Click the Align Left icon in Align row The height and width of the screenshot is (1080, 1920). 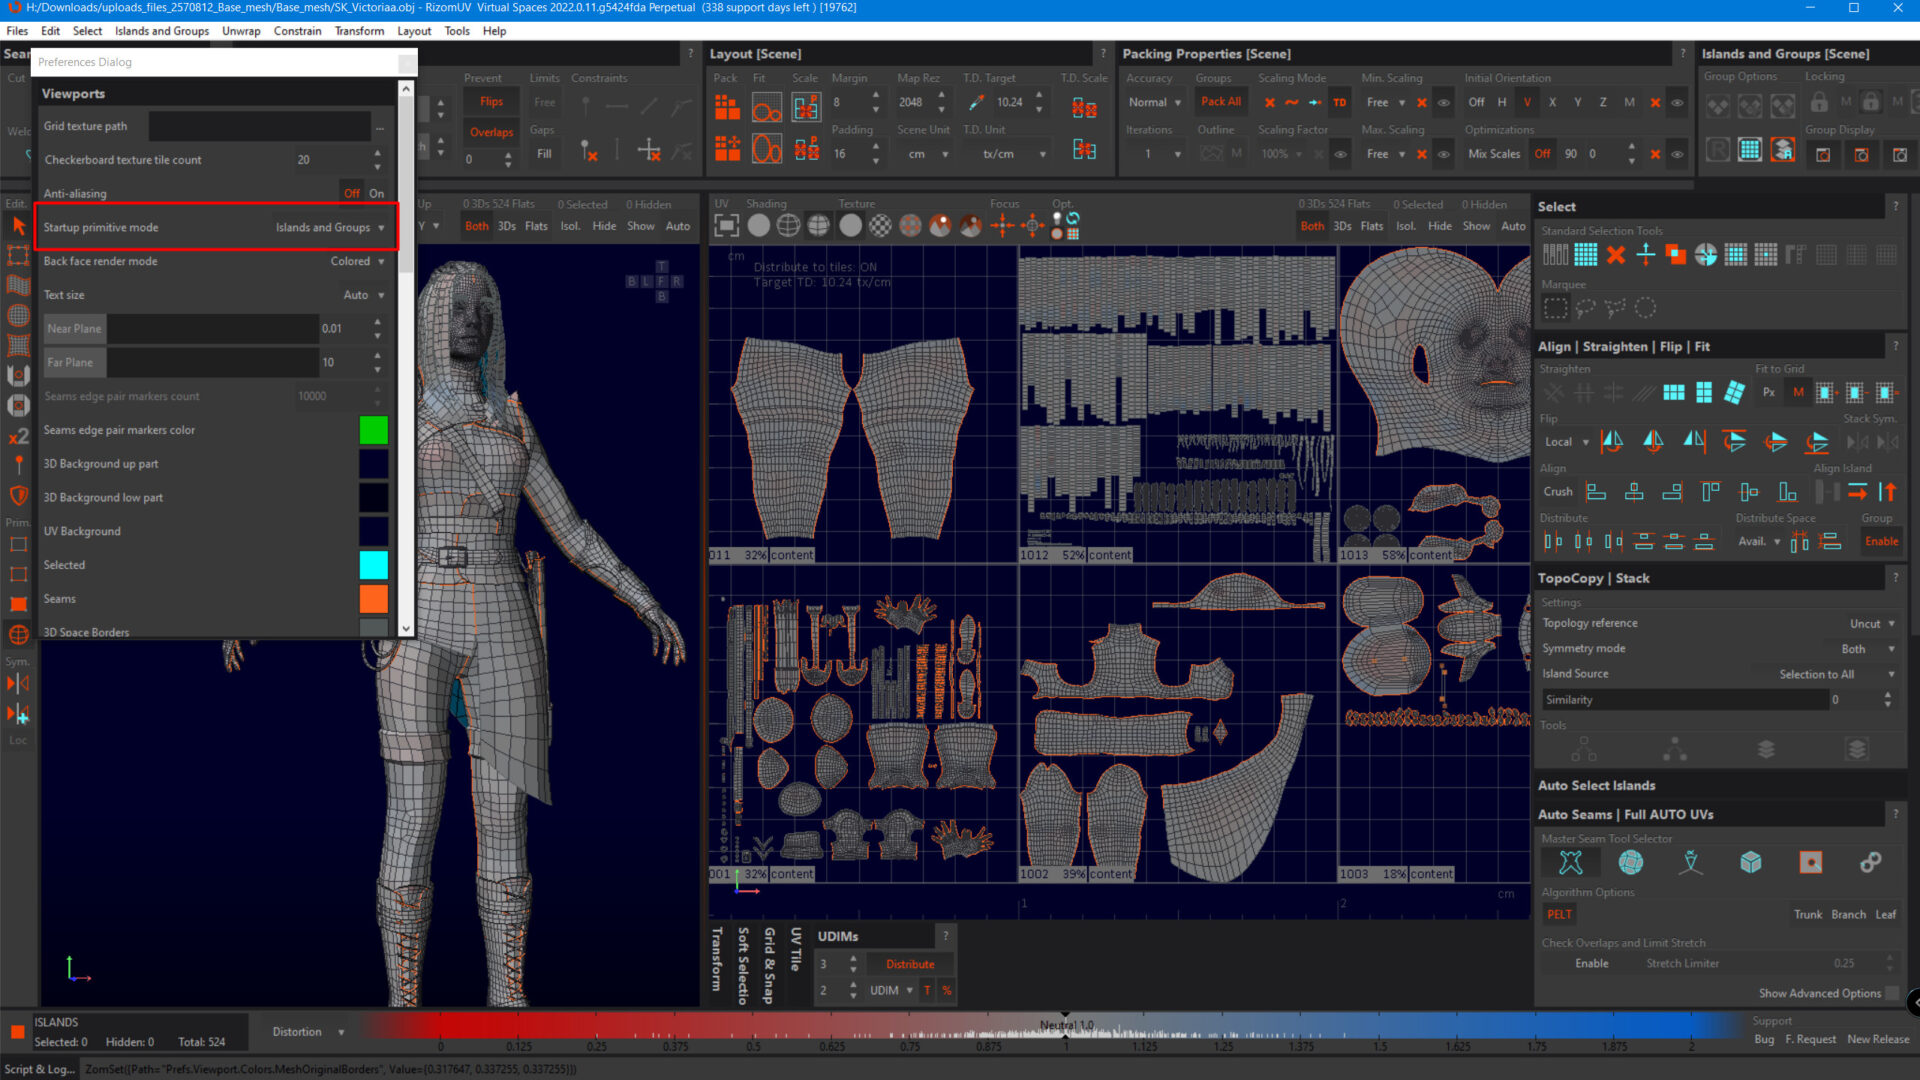point(1596,491)
